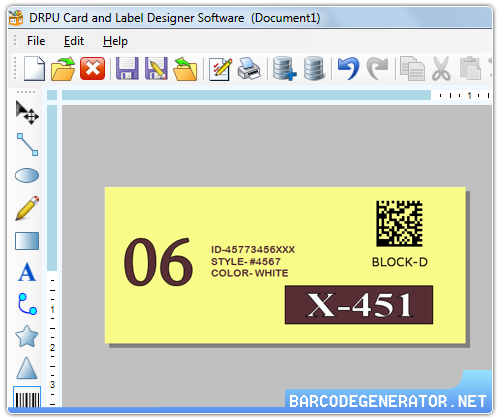Open the Edit menu
This screenshot has width=500, height=420.
click(x=74, y=41)
